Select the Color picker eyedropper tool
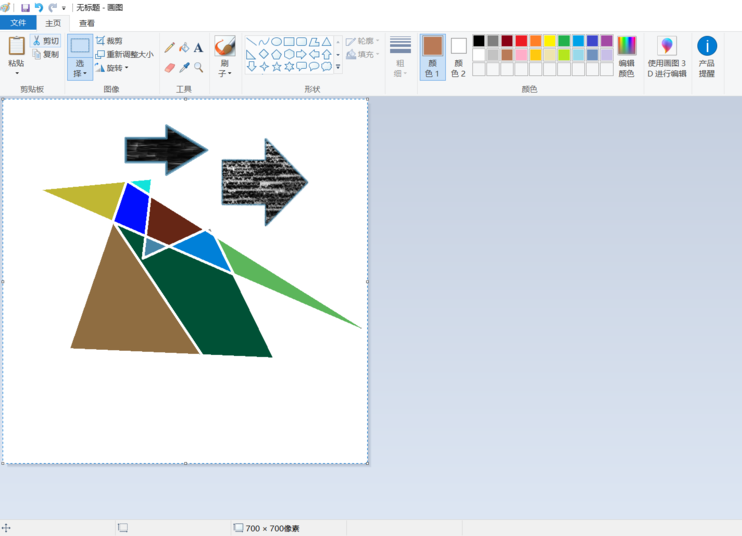This screenshot has height=536, width=742. tap(184, 68)
